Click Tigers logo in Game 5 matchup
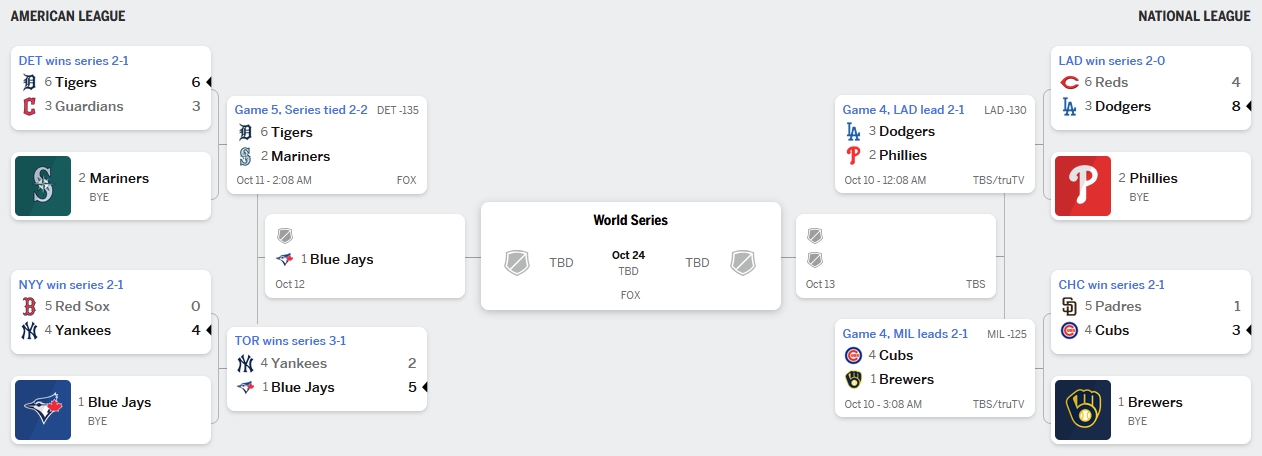Viewport: 1262px width, 456px height. tap(246, 132)
